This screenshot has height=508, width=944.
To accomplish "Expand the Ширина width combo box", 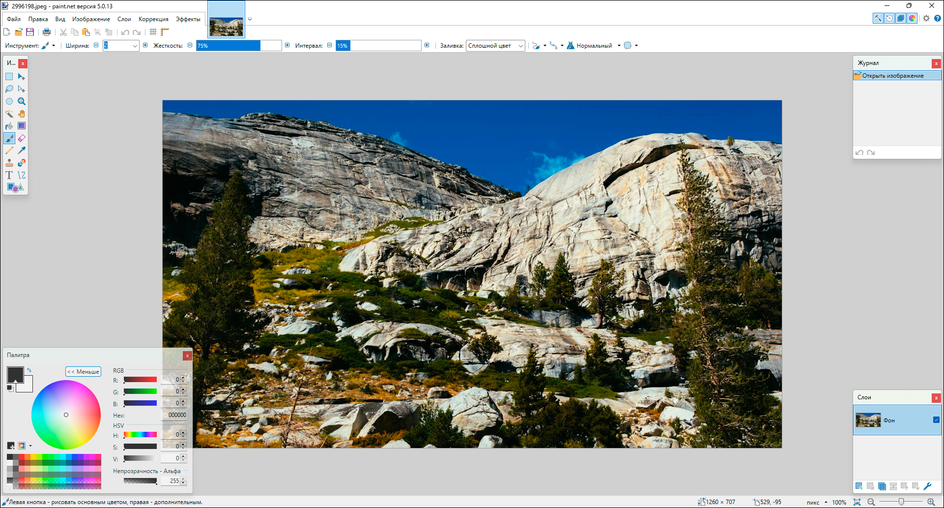I will click(x=134, y=45).
